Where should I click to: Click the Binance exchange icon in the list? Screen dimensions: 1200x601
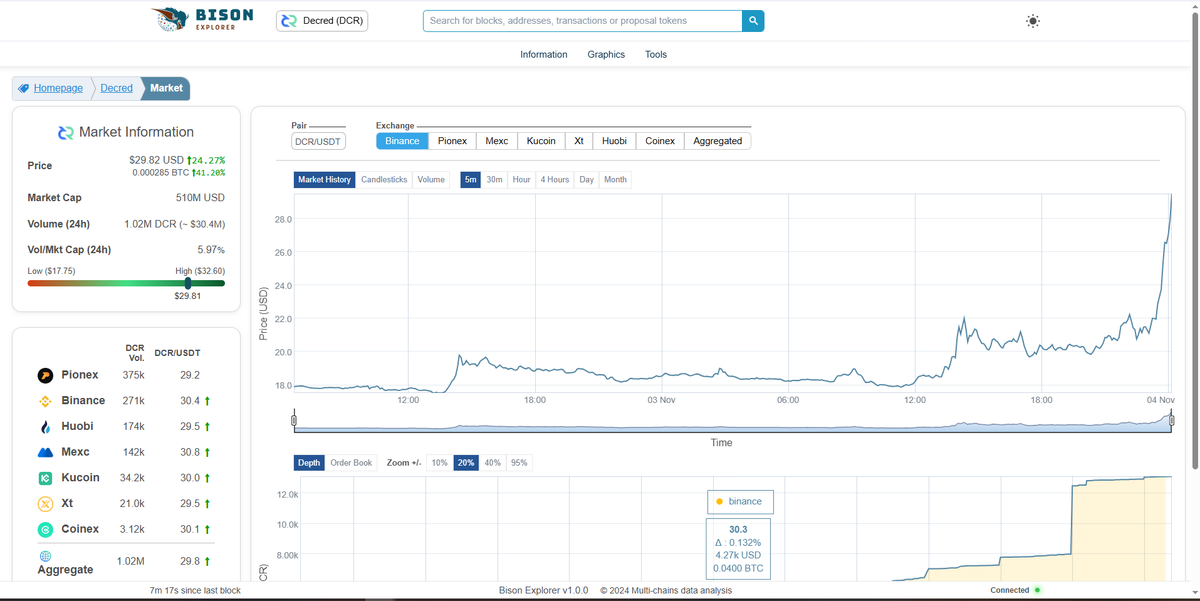pyautogui.click(x=45, y=401)
